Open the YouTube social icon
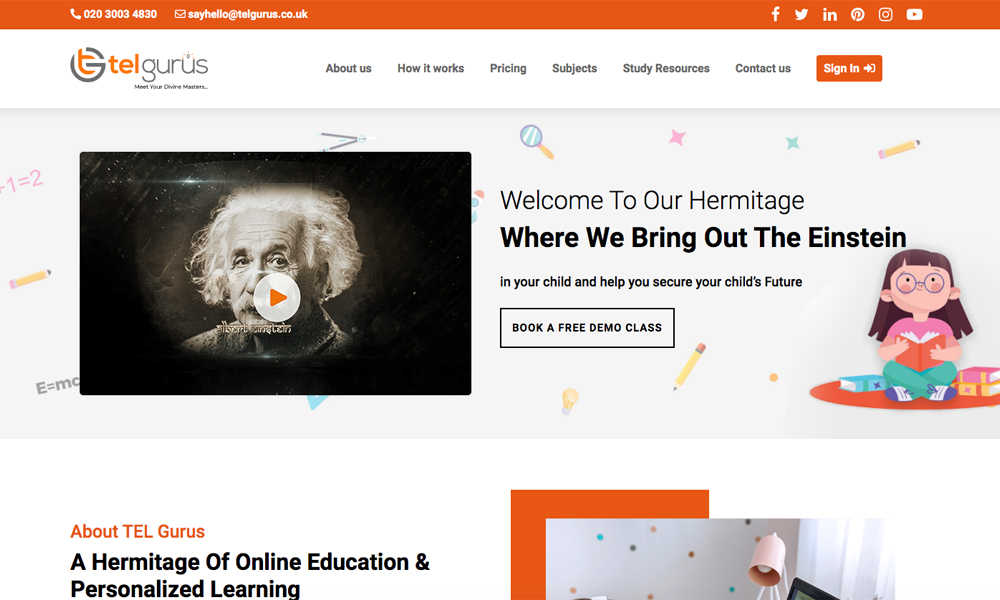The width and height of the screenshot is (1000, 600). pos(914,14)
